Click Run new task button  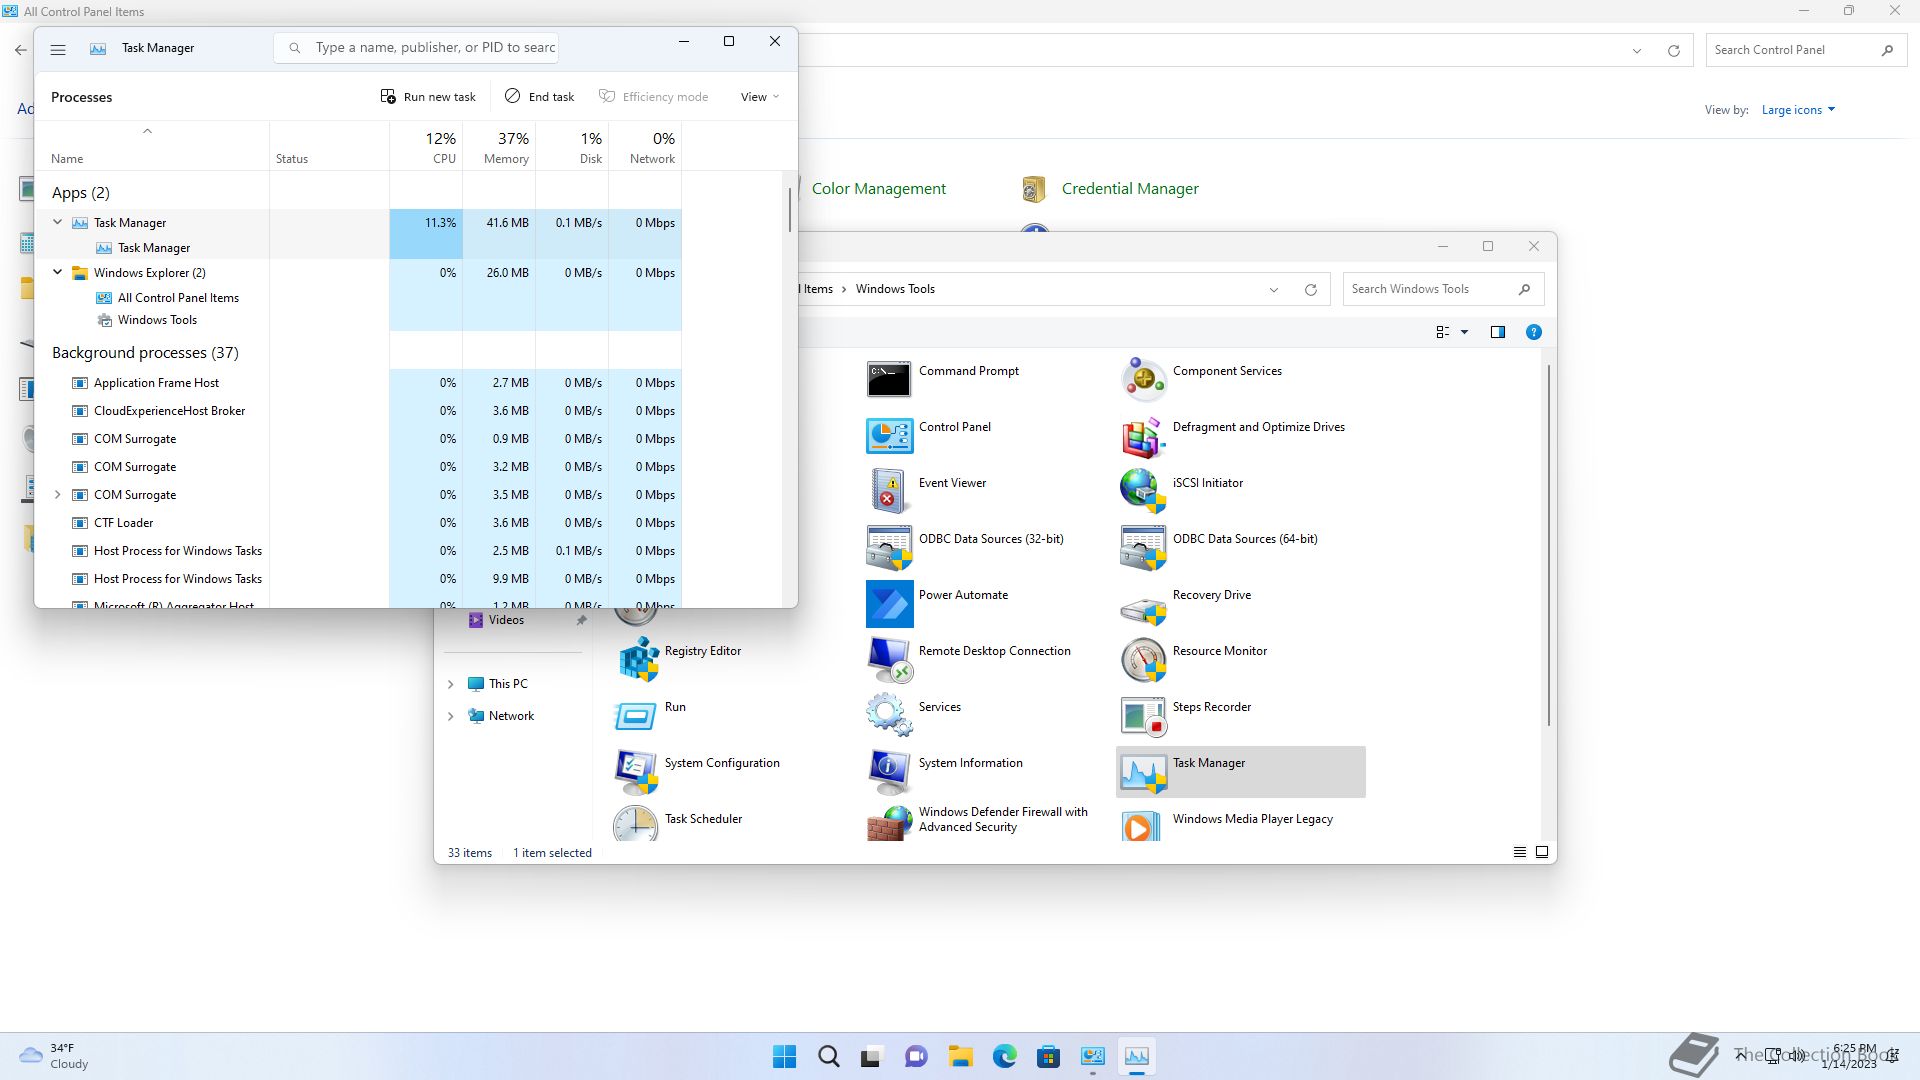tap(428, 97)
